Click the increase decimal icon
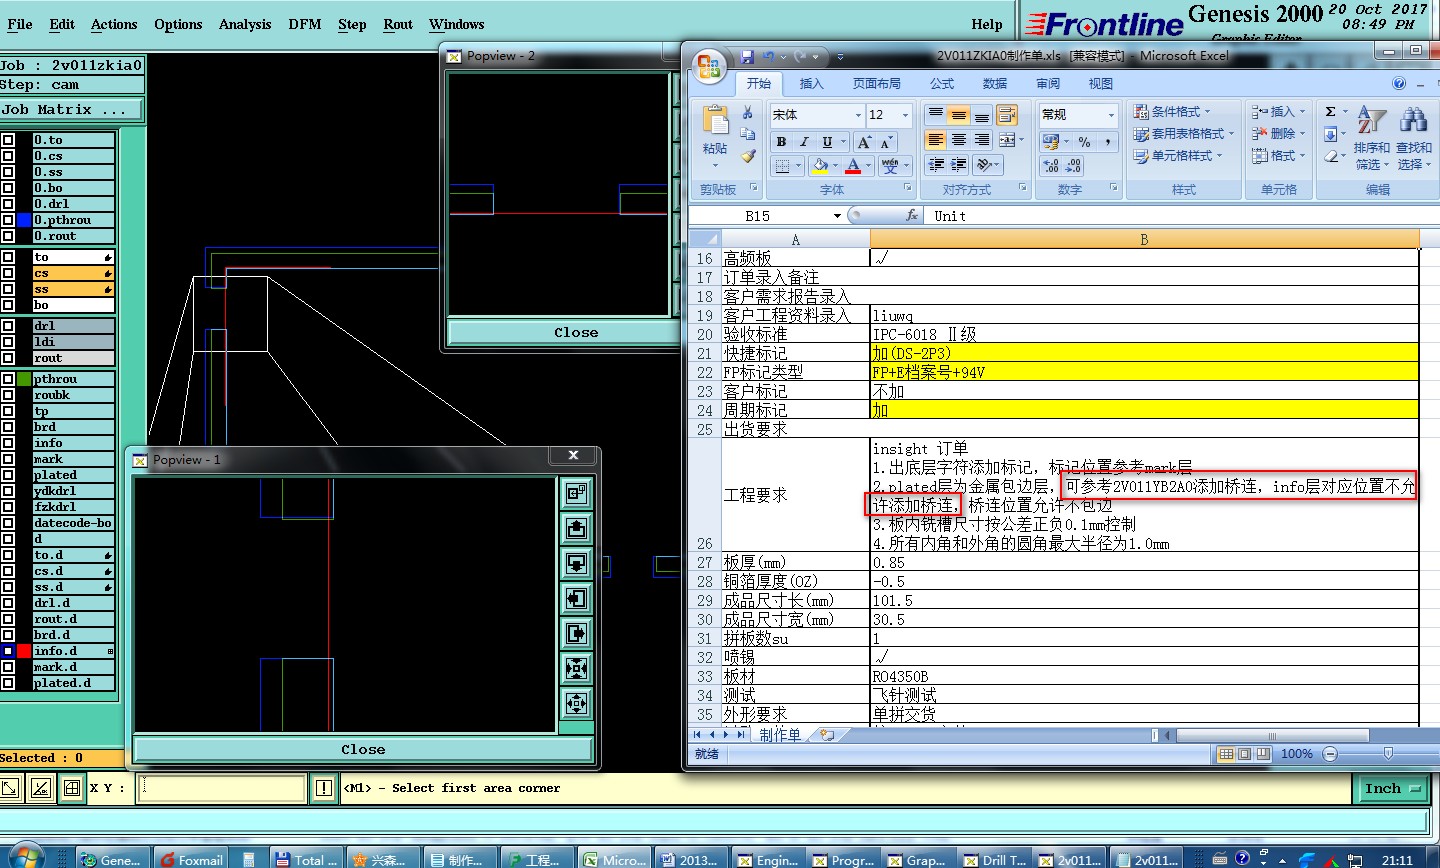Screen dimensions: 1440x868 pos(1052,165)
